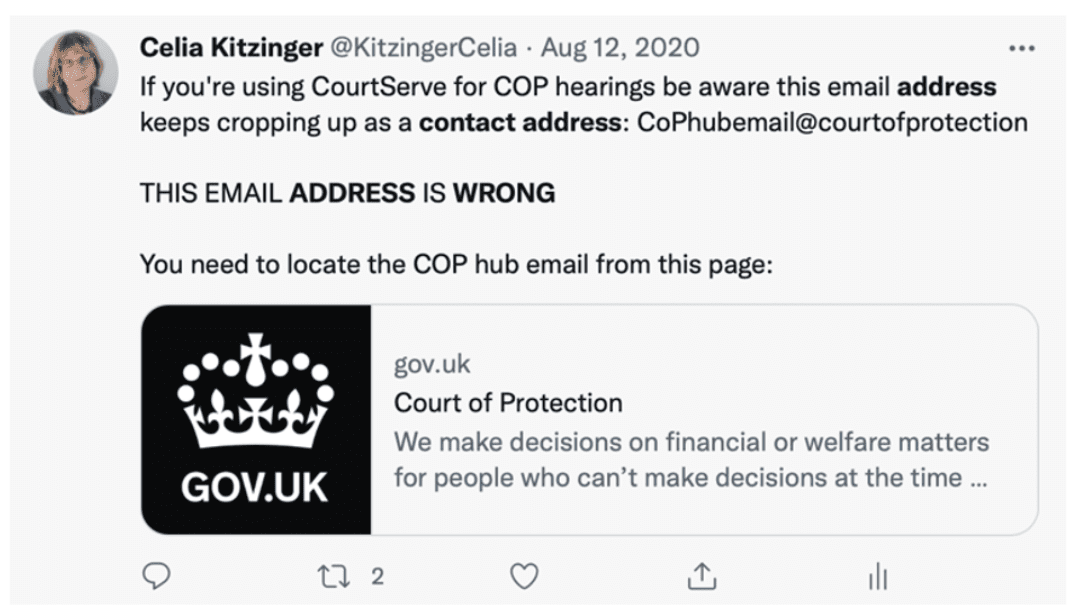Open the Court of Protection card title
Viewport: 1078px width, 608px height.
point(508,403)
